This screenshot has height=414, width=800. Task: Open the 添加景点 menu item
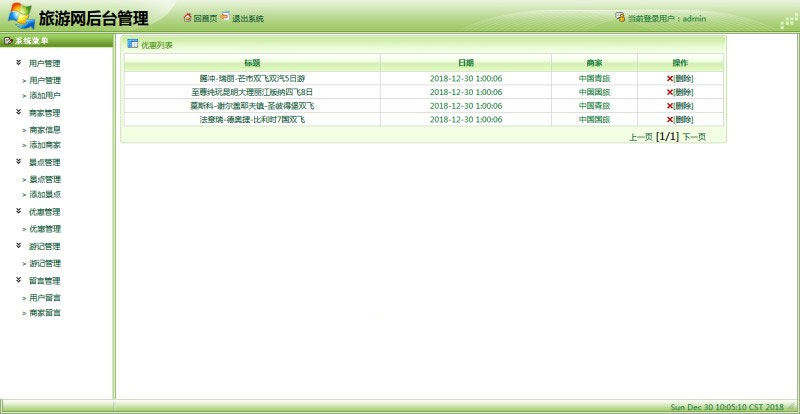(45, 194)
